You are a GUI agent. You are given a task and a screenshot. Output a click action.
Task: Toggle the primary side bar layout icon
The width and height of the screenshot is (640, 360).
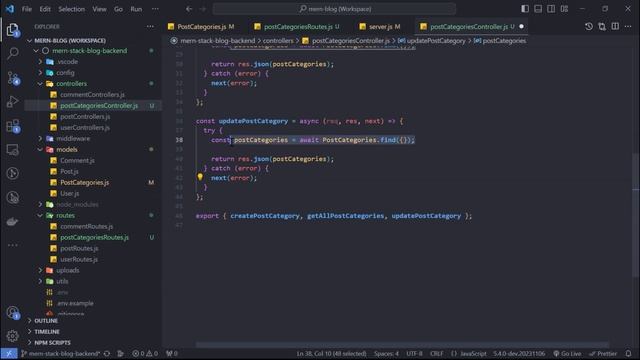point(525,9)
